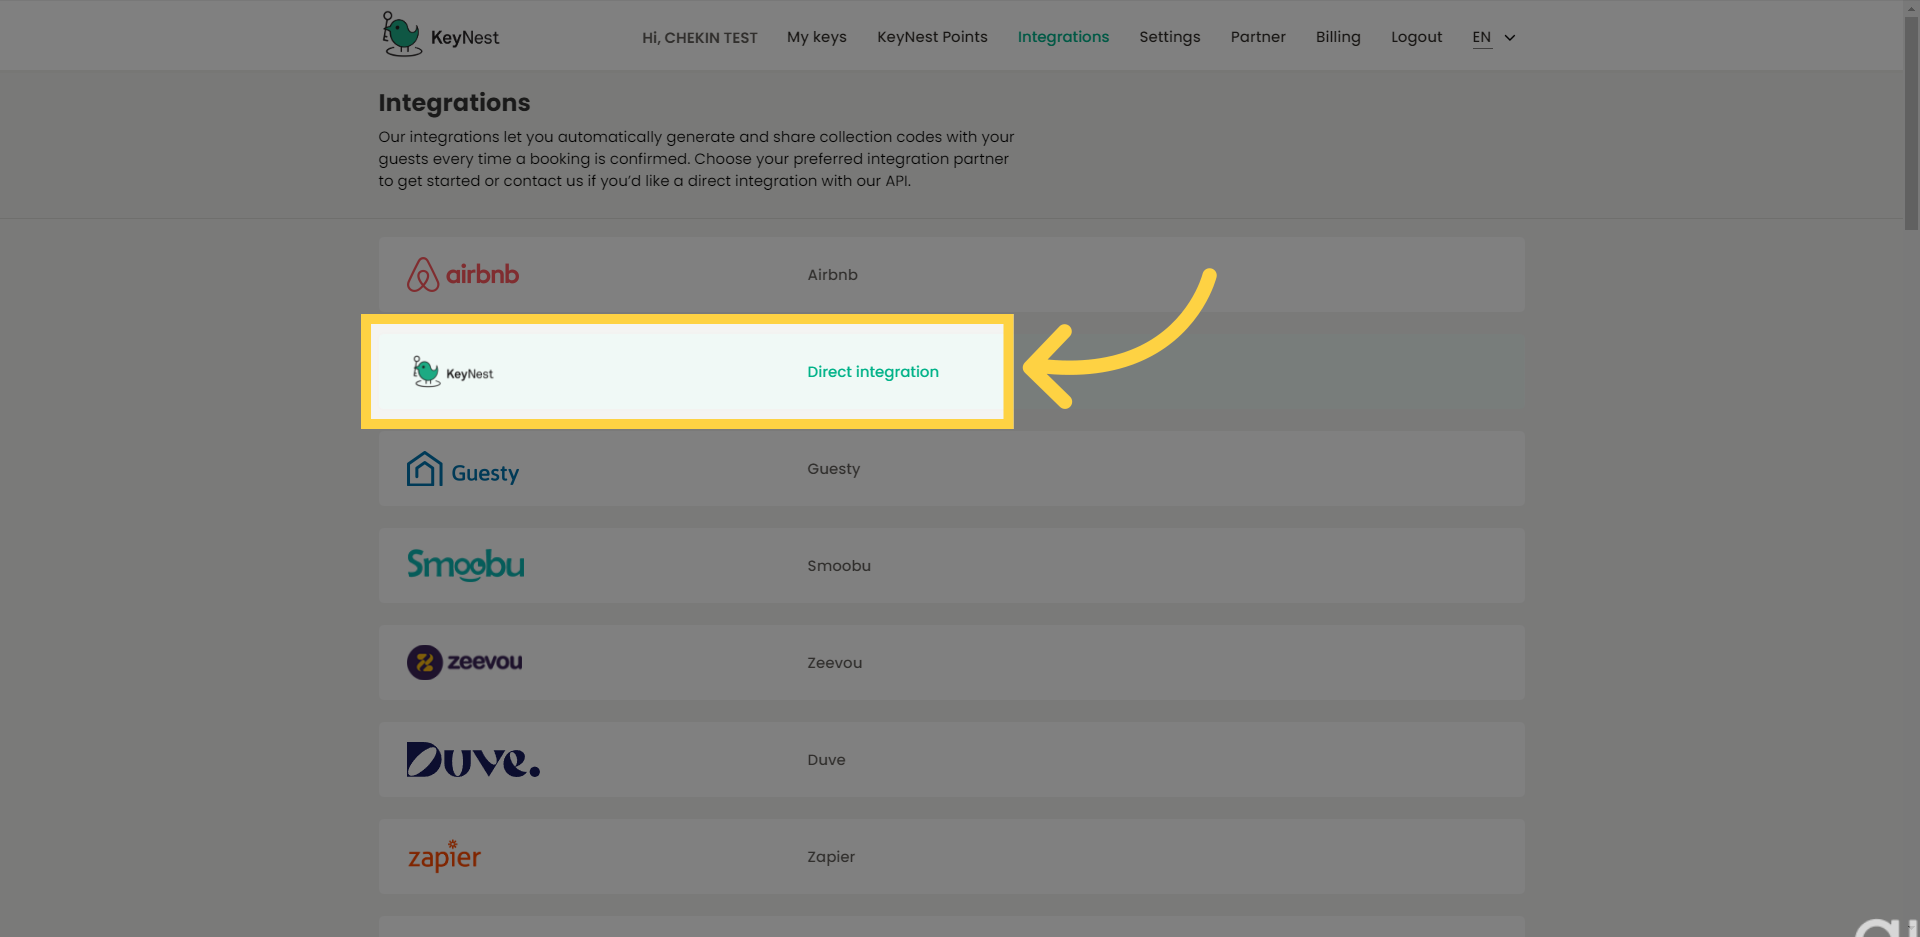This screenshot has width=1920, height=937.
Task: Click the Zeevou logo
Action: coord(464,662)
